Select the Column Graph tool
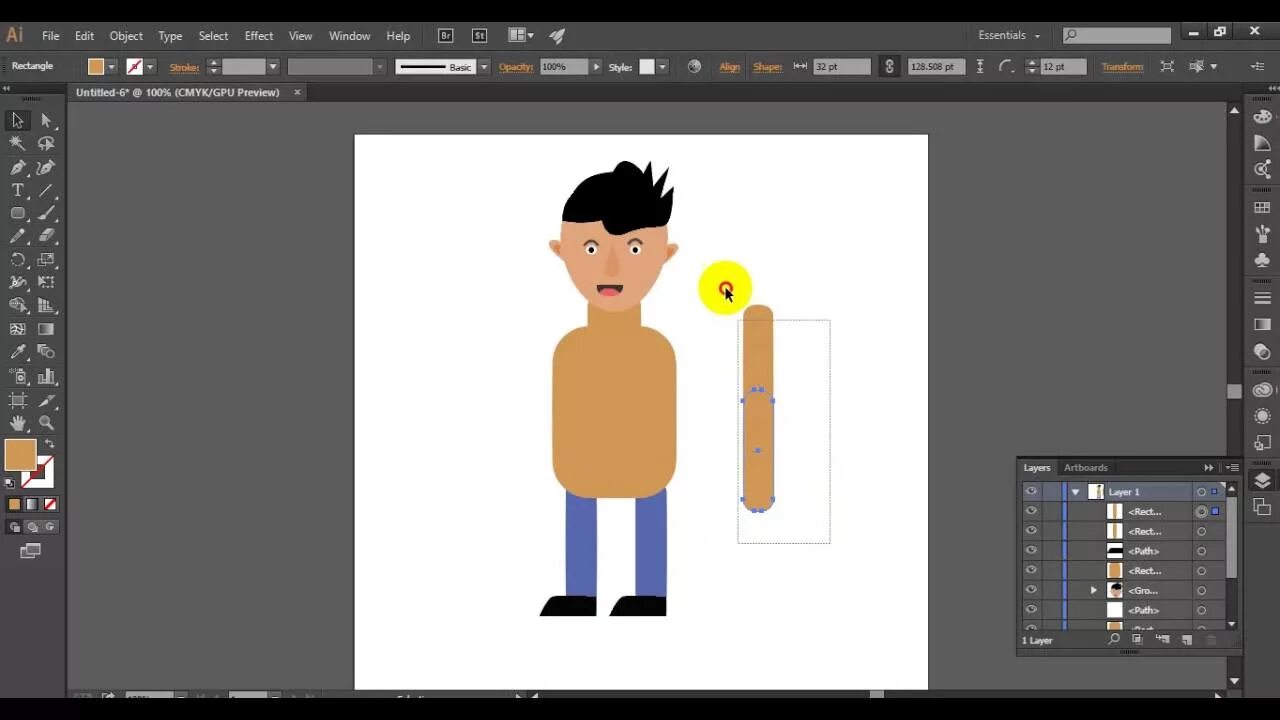 pos(46,376)
